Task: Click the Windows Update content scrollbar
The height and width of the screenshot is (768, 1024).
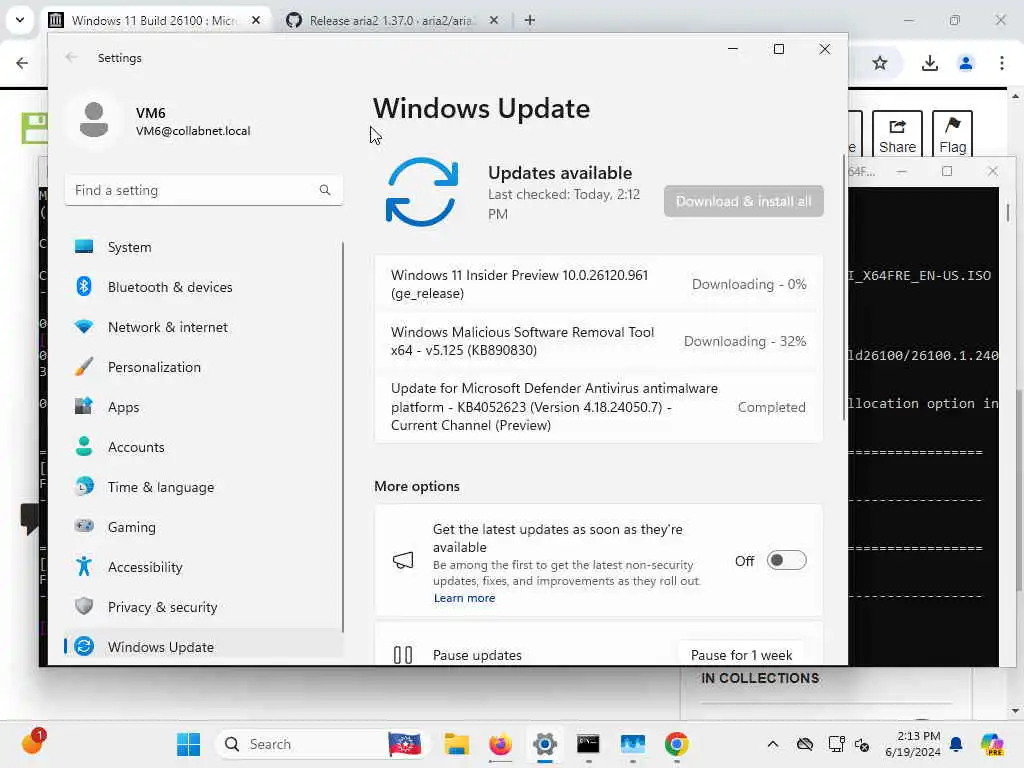Action: (x=844, y=287)
